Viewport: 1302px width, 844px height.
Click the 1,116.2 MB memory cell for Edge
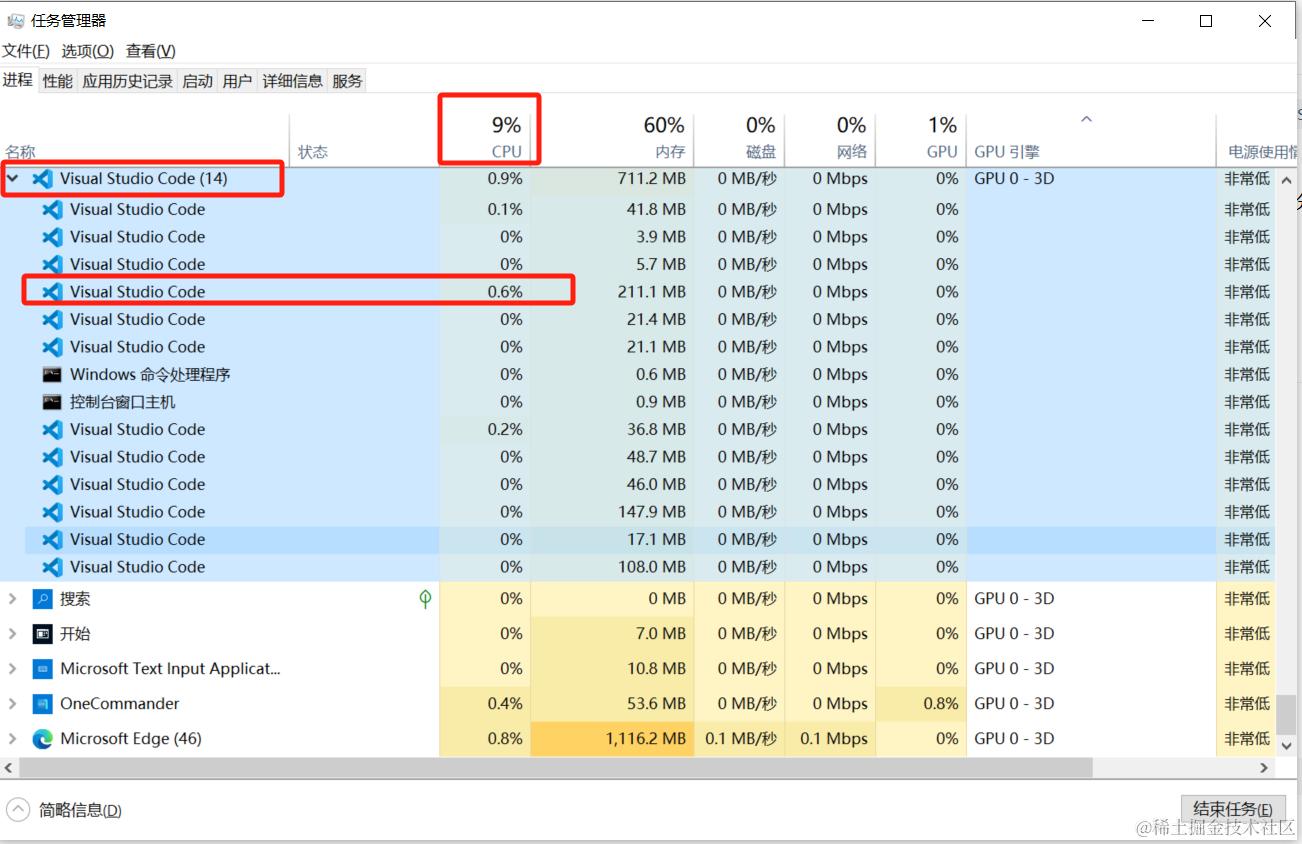[612, 739]
